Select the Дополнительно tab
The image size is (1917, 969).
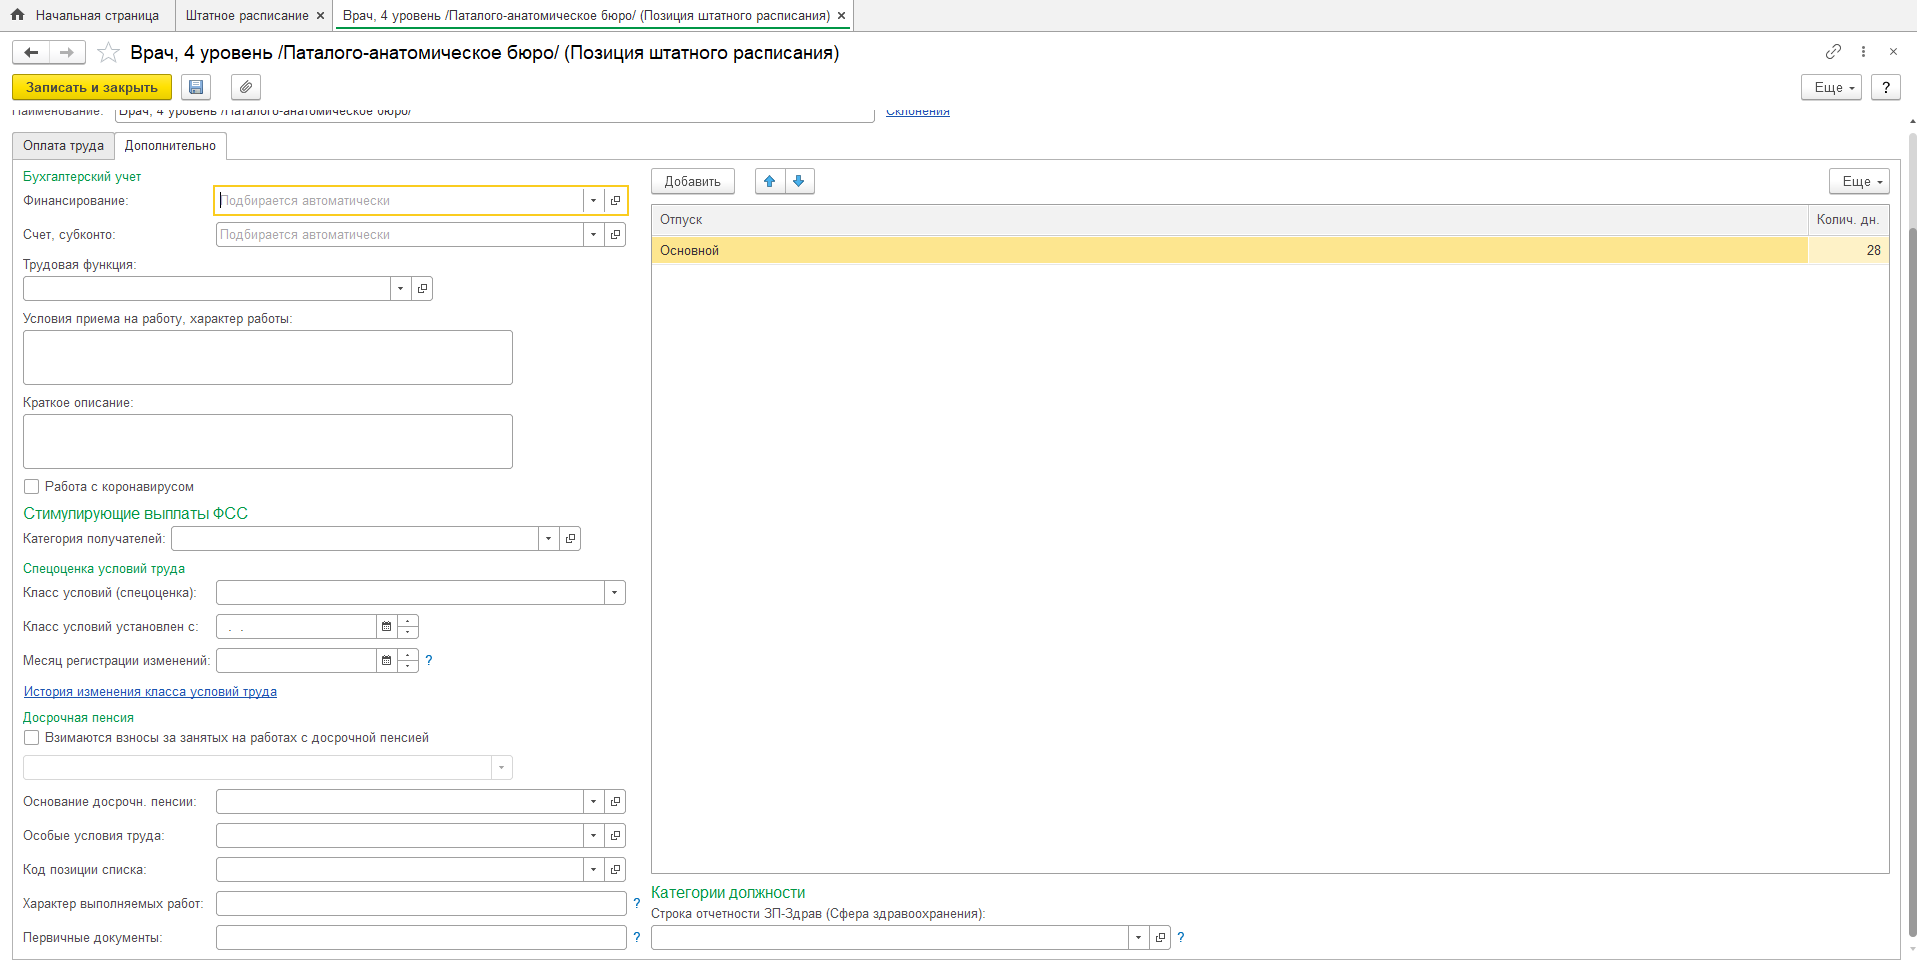(171, 146)
